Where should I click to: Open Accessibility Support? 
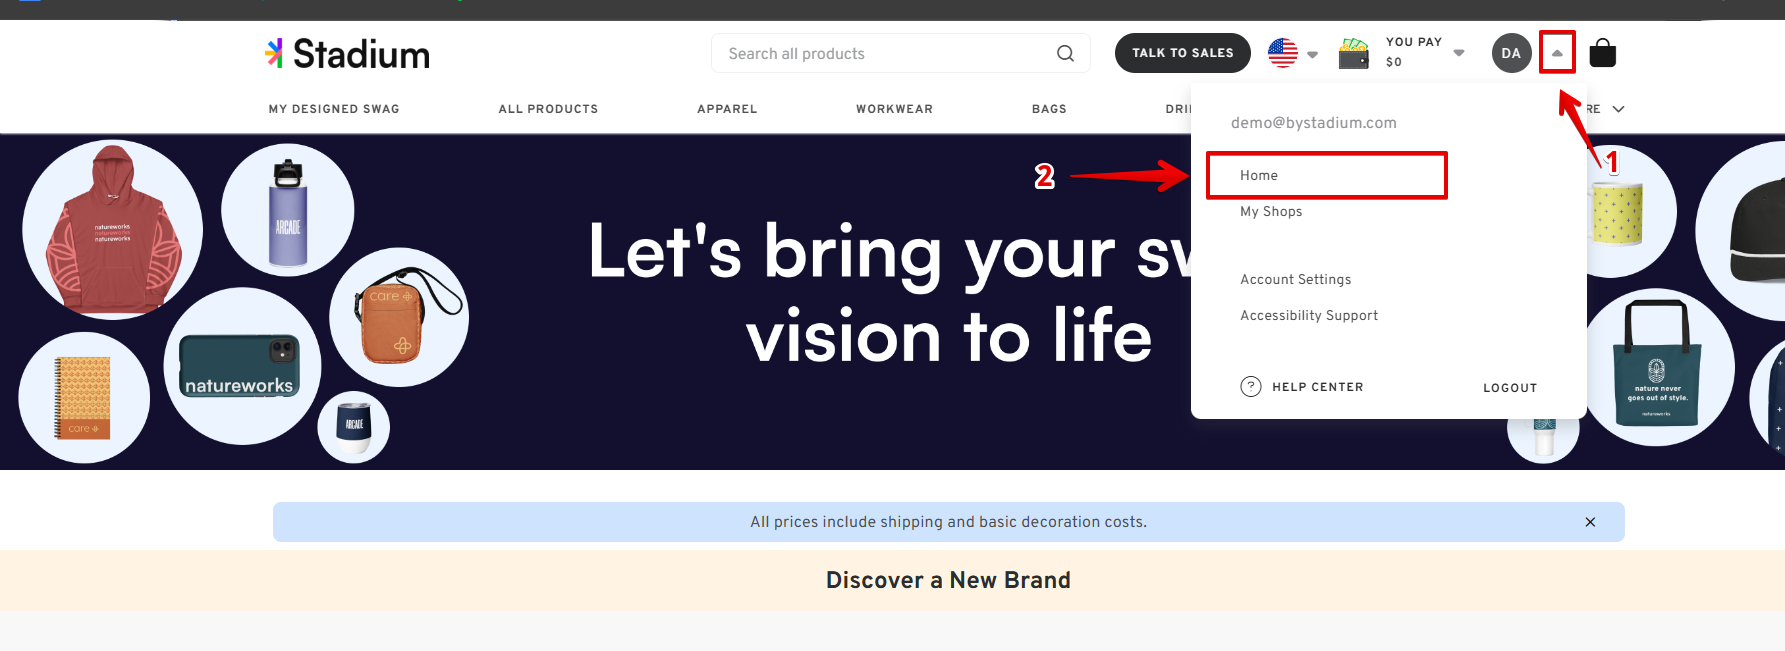click(x=1308, y=315)
